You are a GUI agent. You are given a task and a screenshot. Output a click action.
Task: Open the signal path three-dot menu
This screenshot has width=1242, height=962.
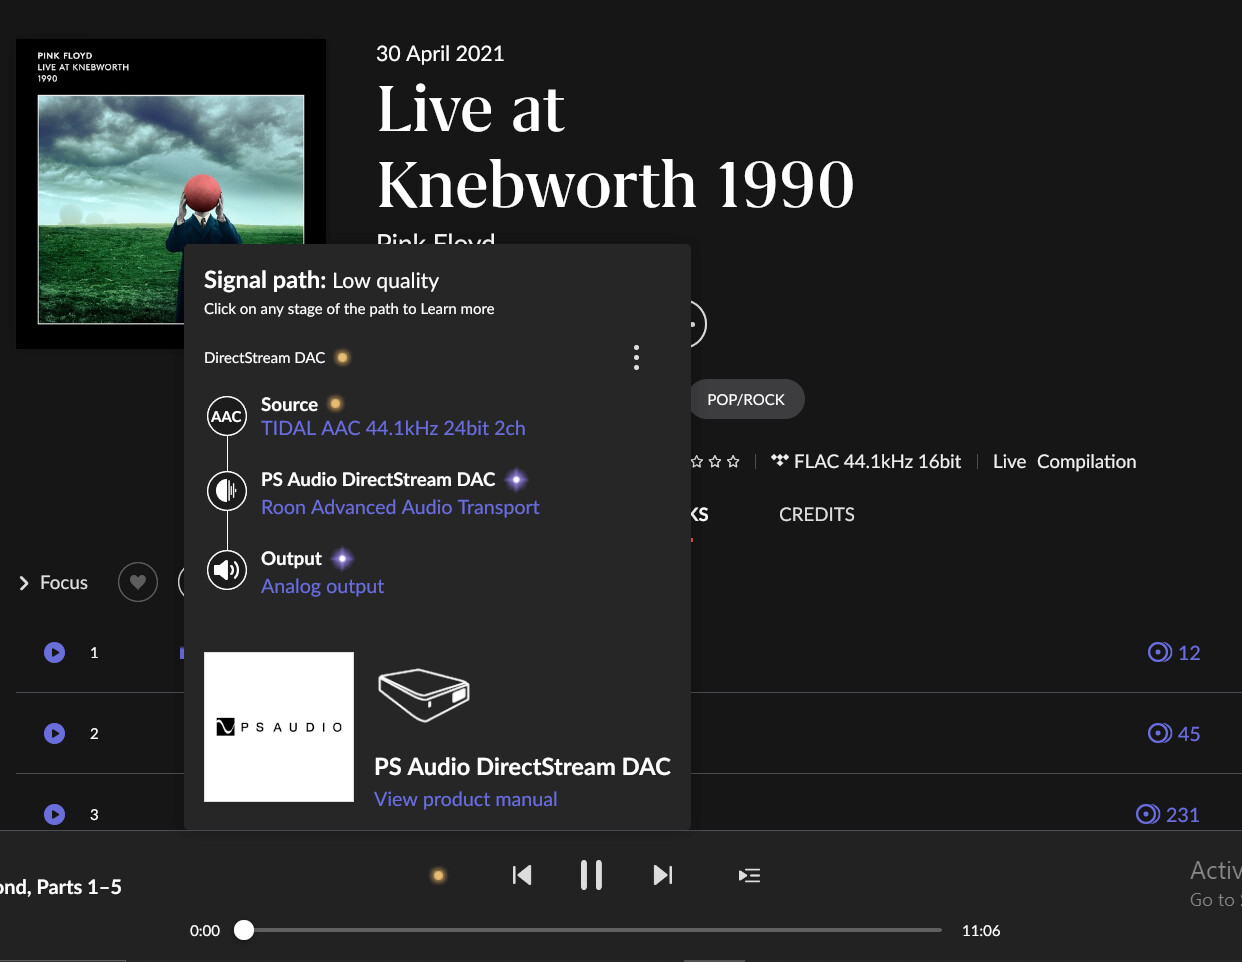coord(636,358)
